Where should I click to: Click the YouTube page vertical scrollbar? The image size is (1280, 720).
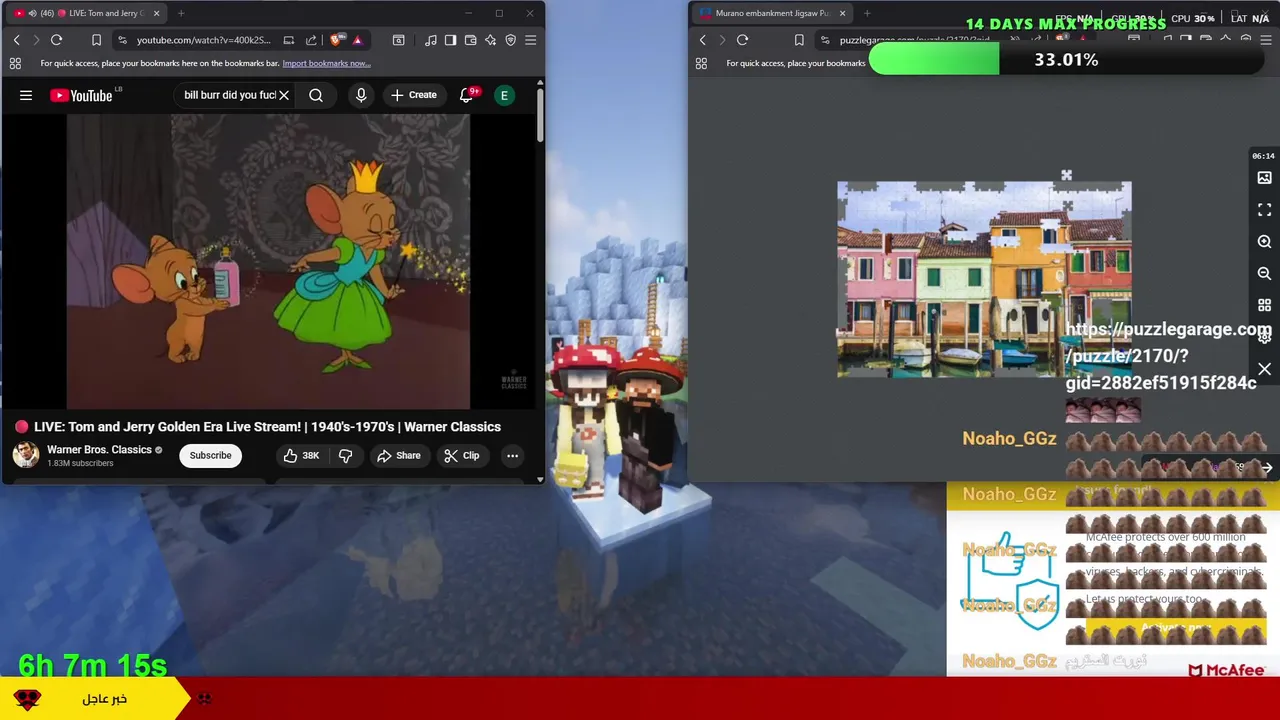pos(540,115)
